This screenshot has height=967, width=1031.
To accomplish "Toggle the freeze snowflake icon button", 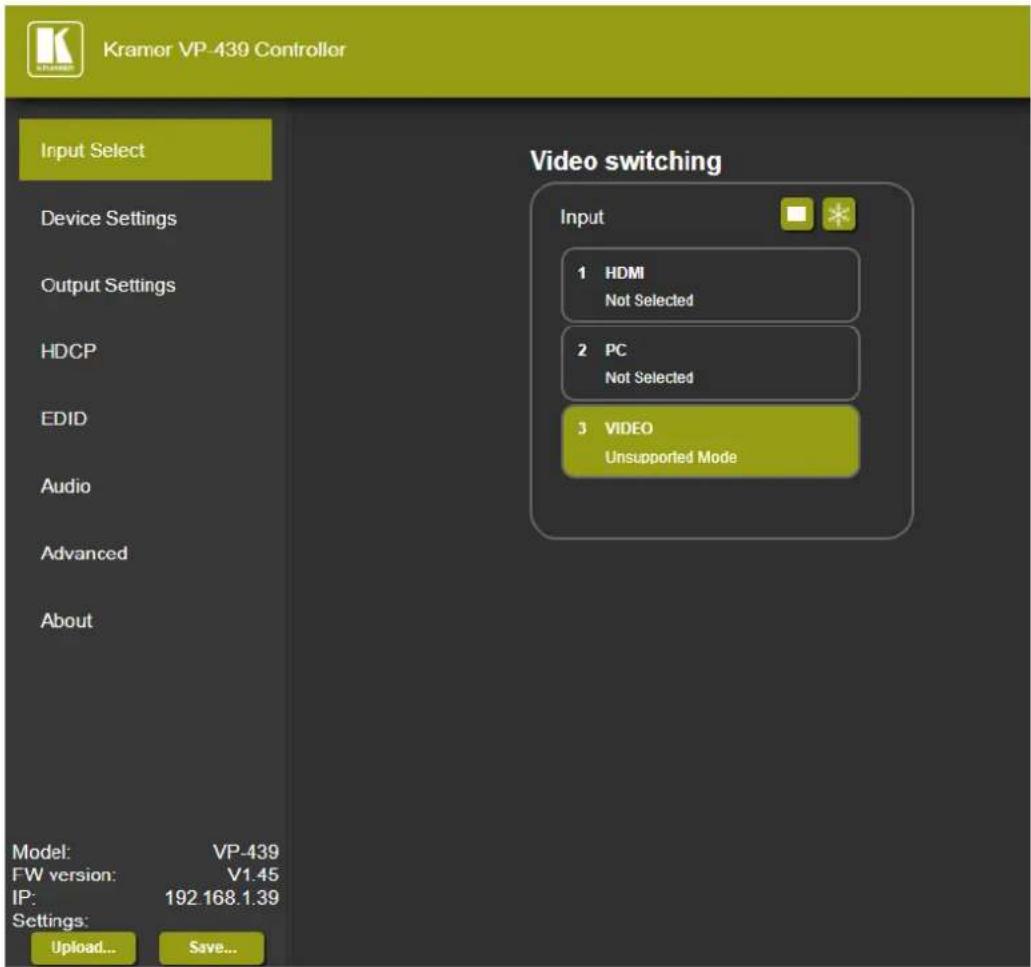I will point(839,214).
